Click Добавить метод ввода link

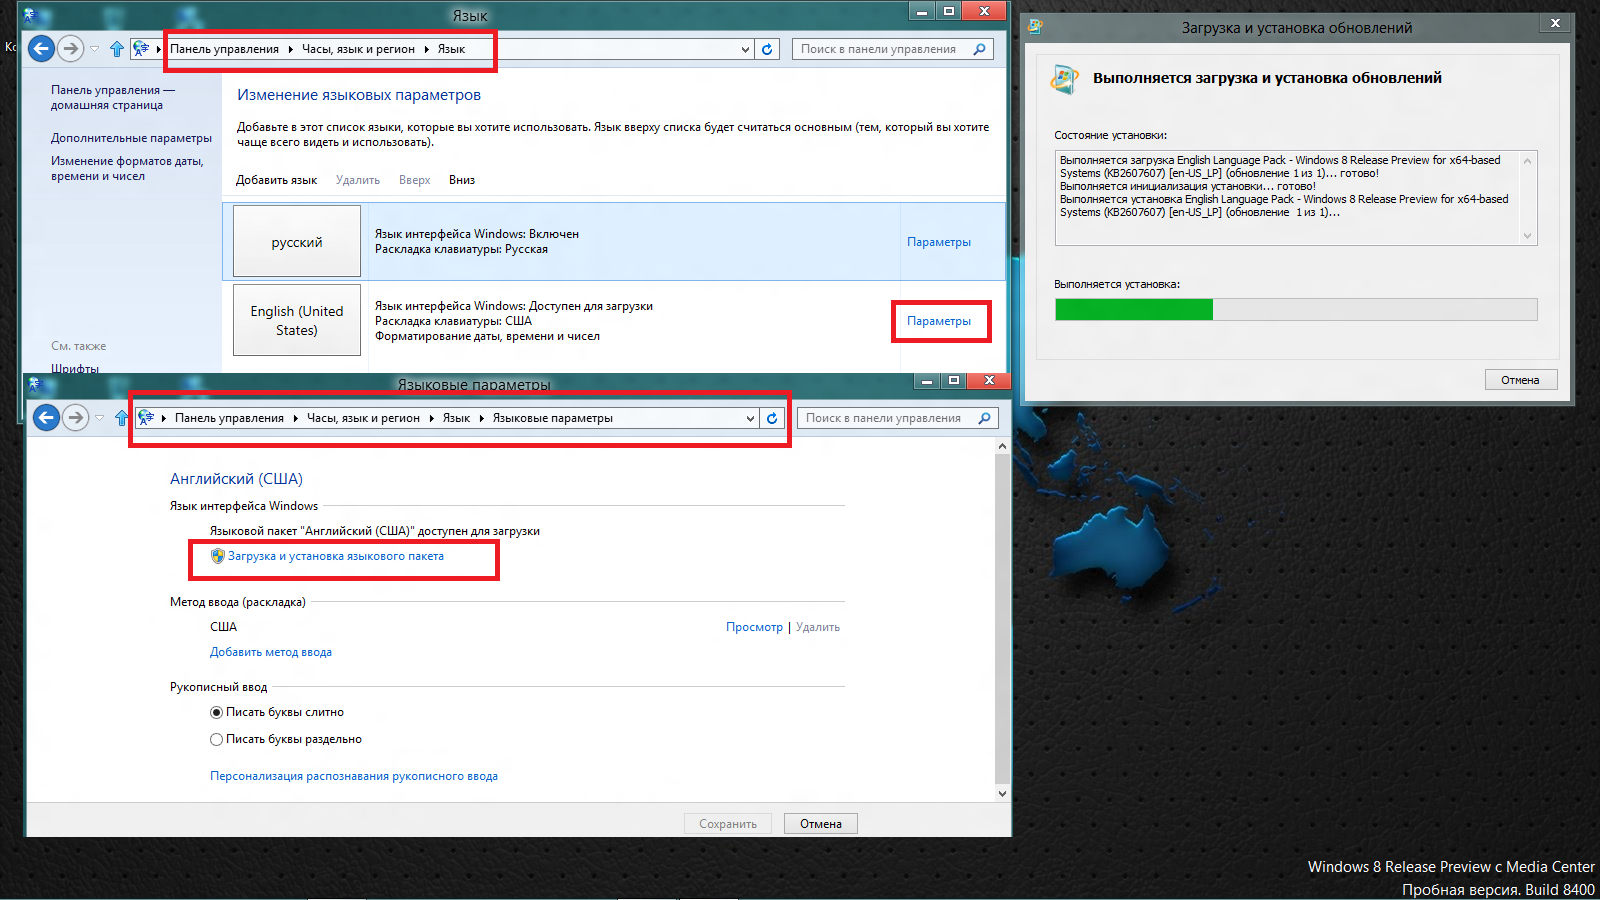pos(271,652)
